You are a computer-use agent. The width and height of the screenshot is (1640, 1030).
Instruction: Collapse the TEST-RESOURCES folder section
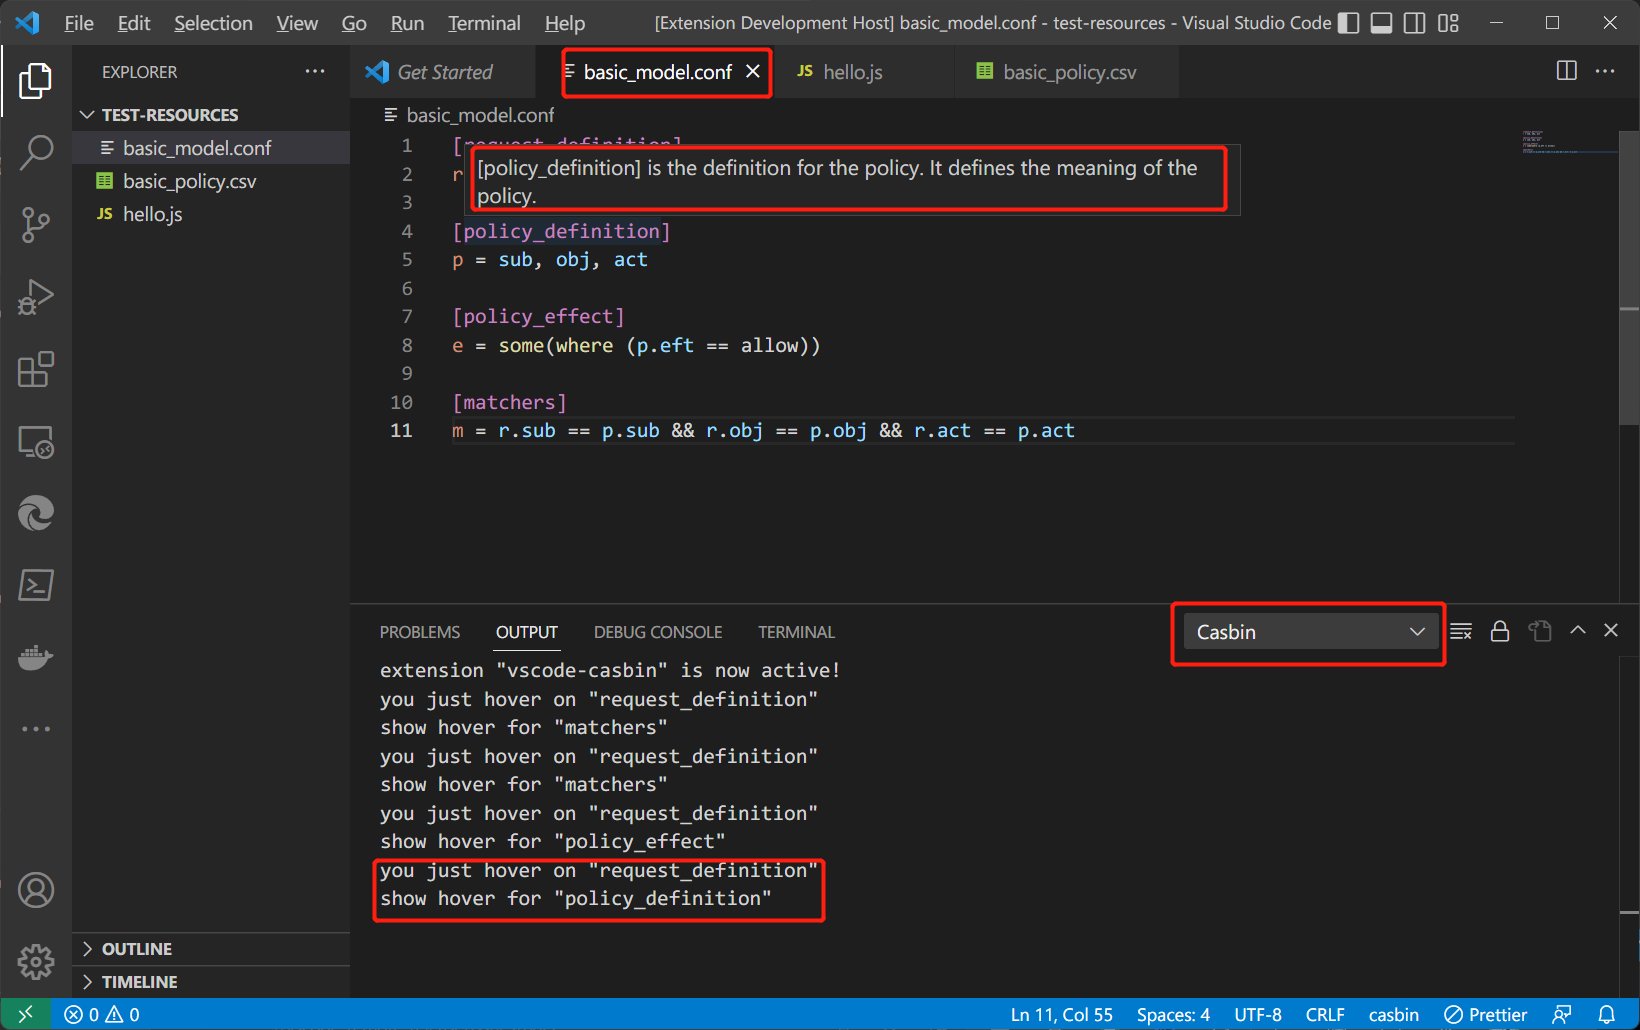[211, 115]
